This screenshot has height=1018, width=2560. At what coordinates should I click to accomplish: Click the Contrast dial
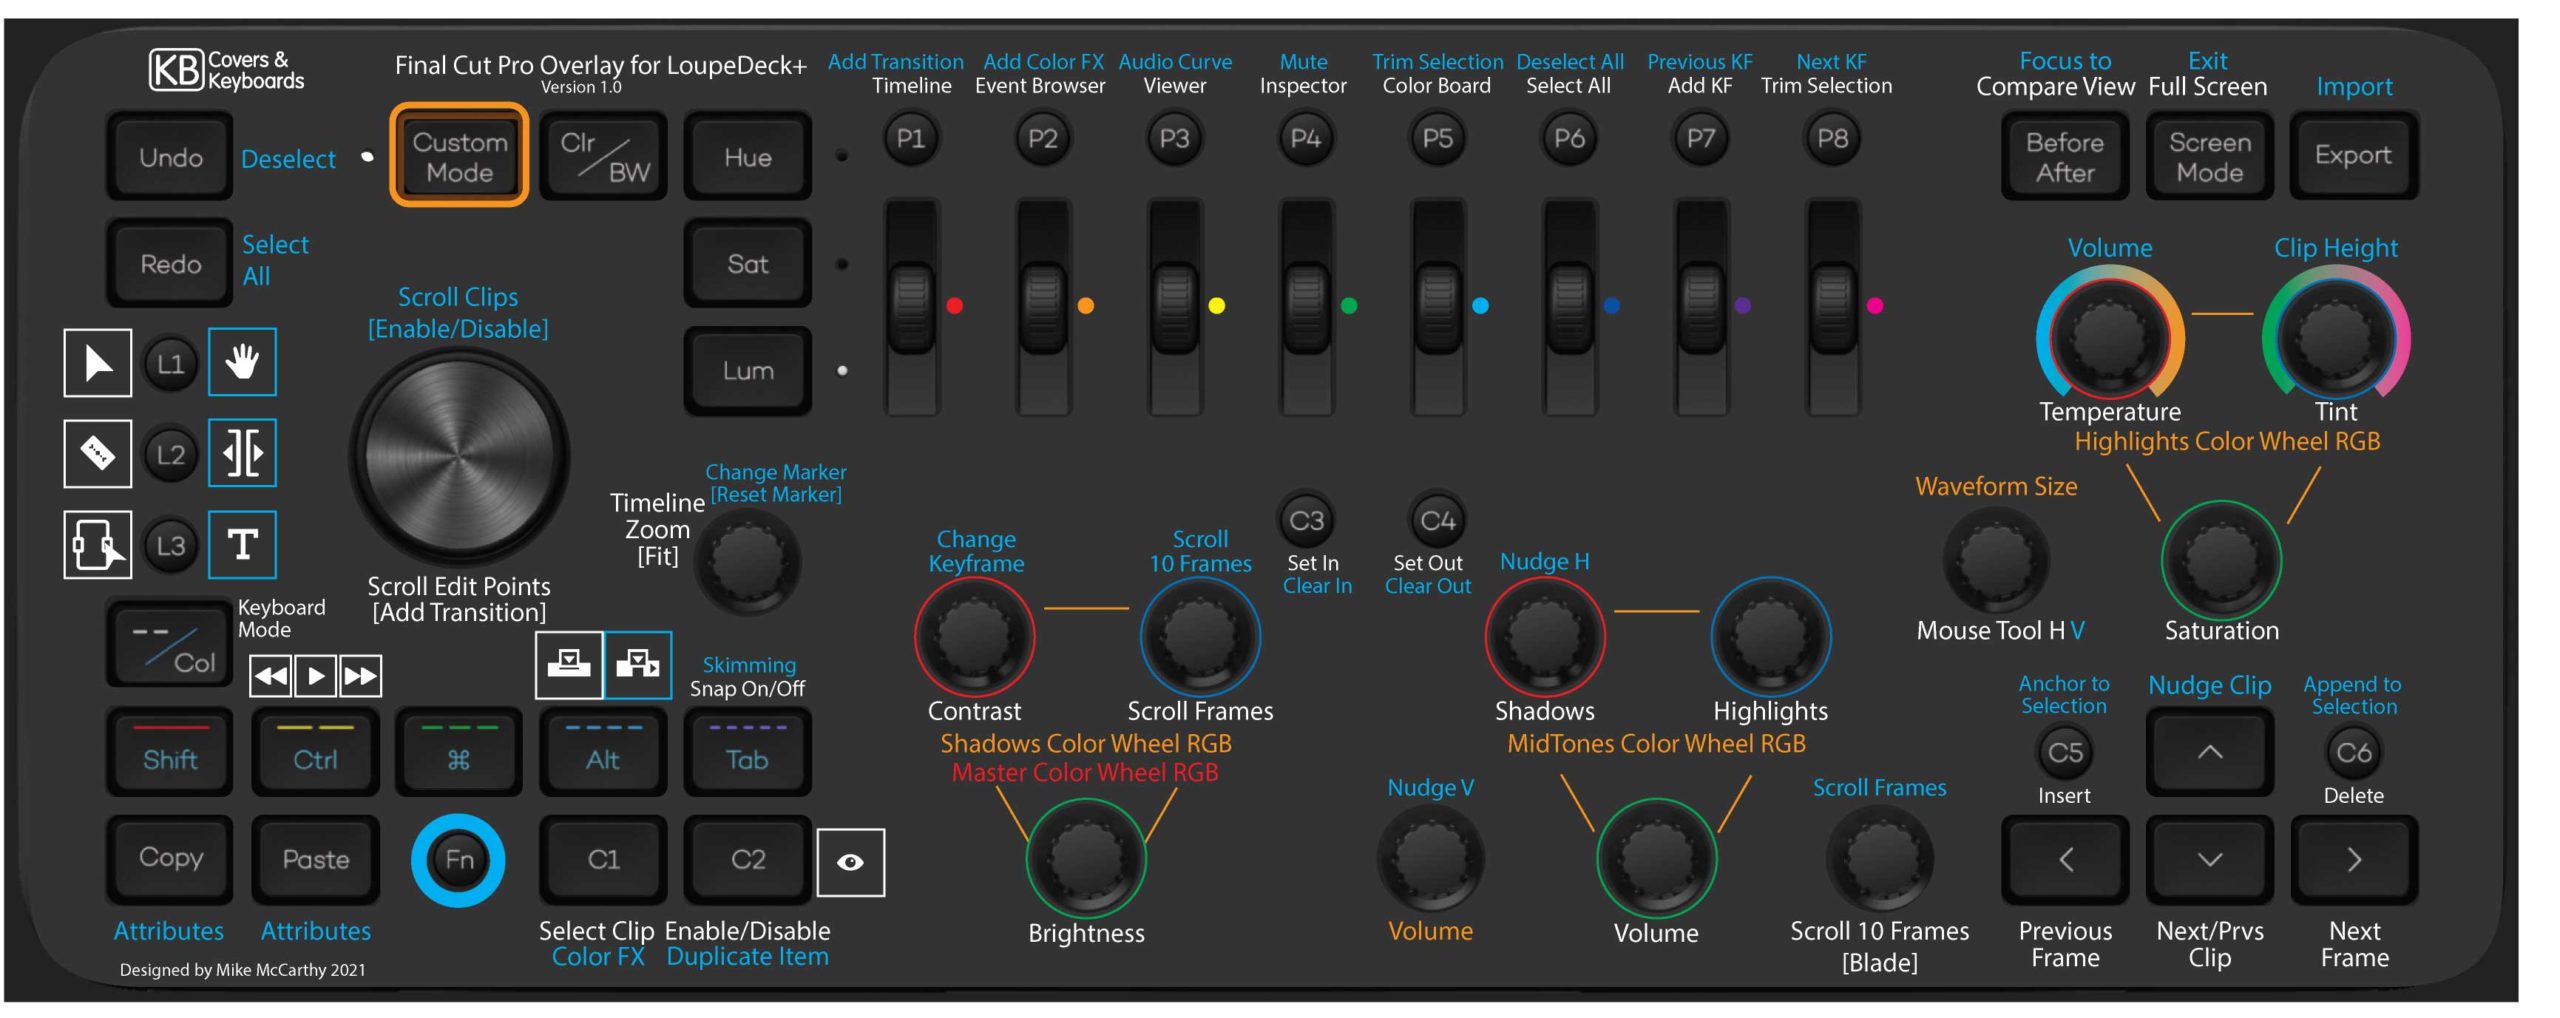tap(974, 638)
